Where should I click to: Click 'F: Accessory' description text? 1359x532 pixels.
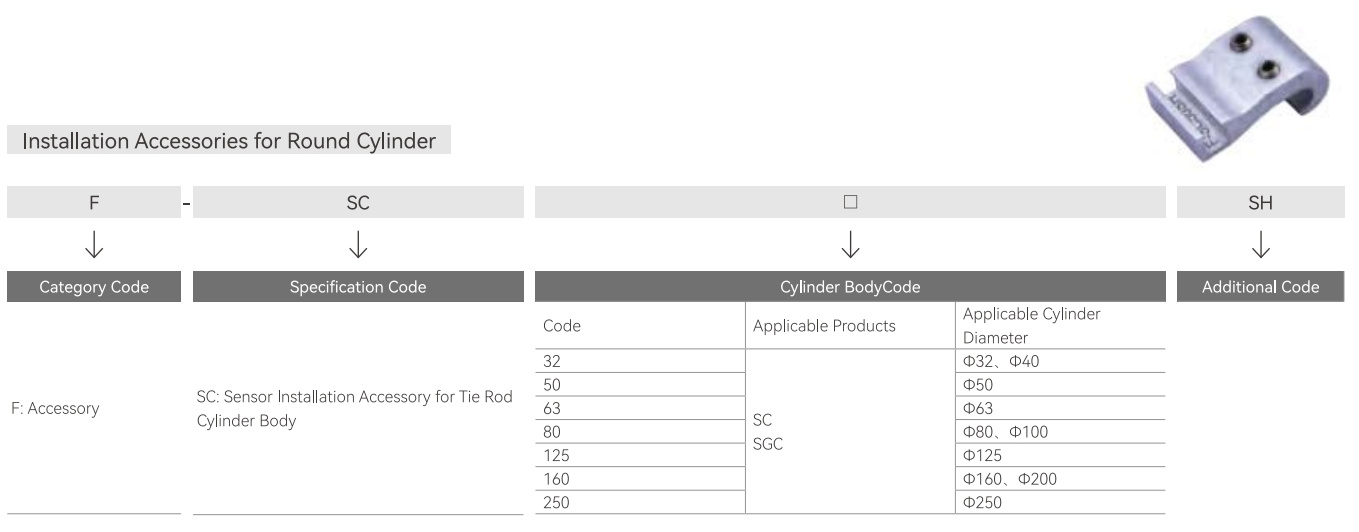(56, 409)
